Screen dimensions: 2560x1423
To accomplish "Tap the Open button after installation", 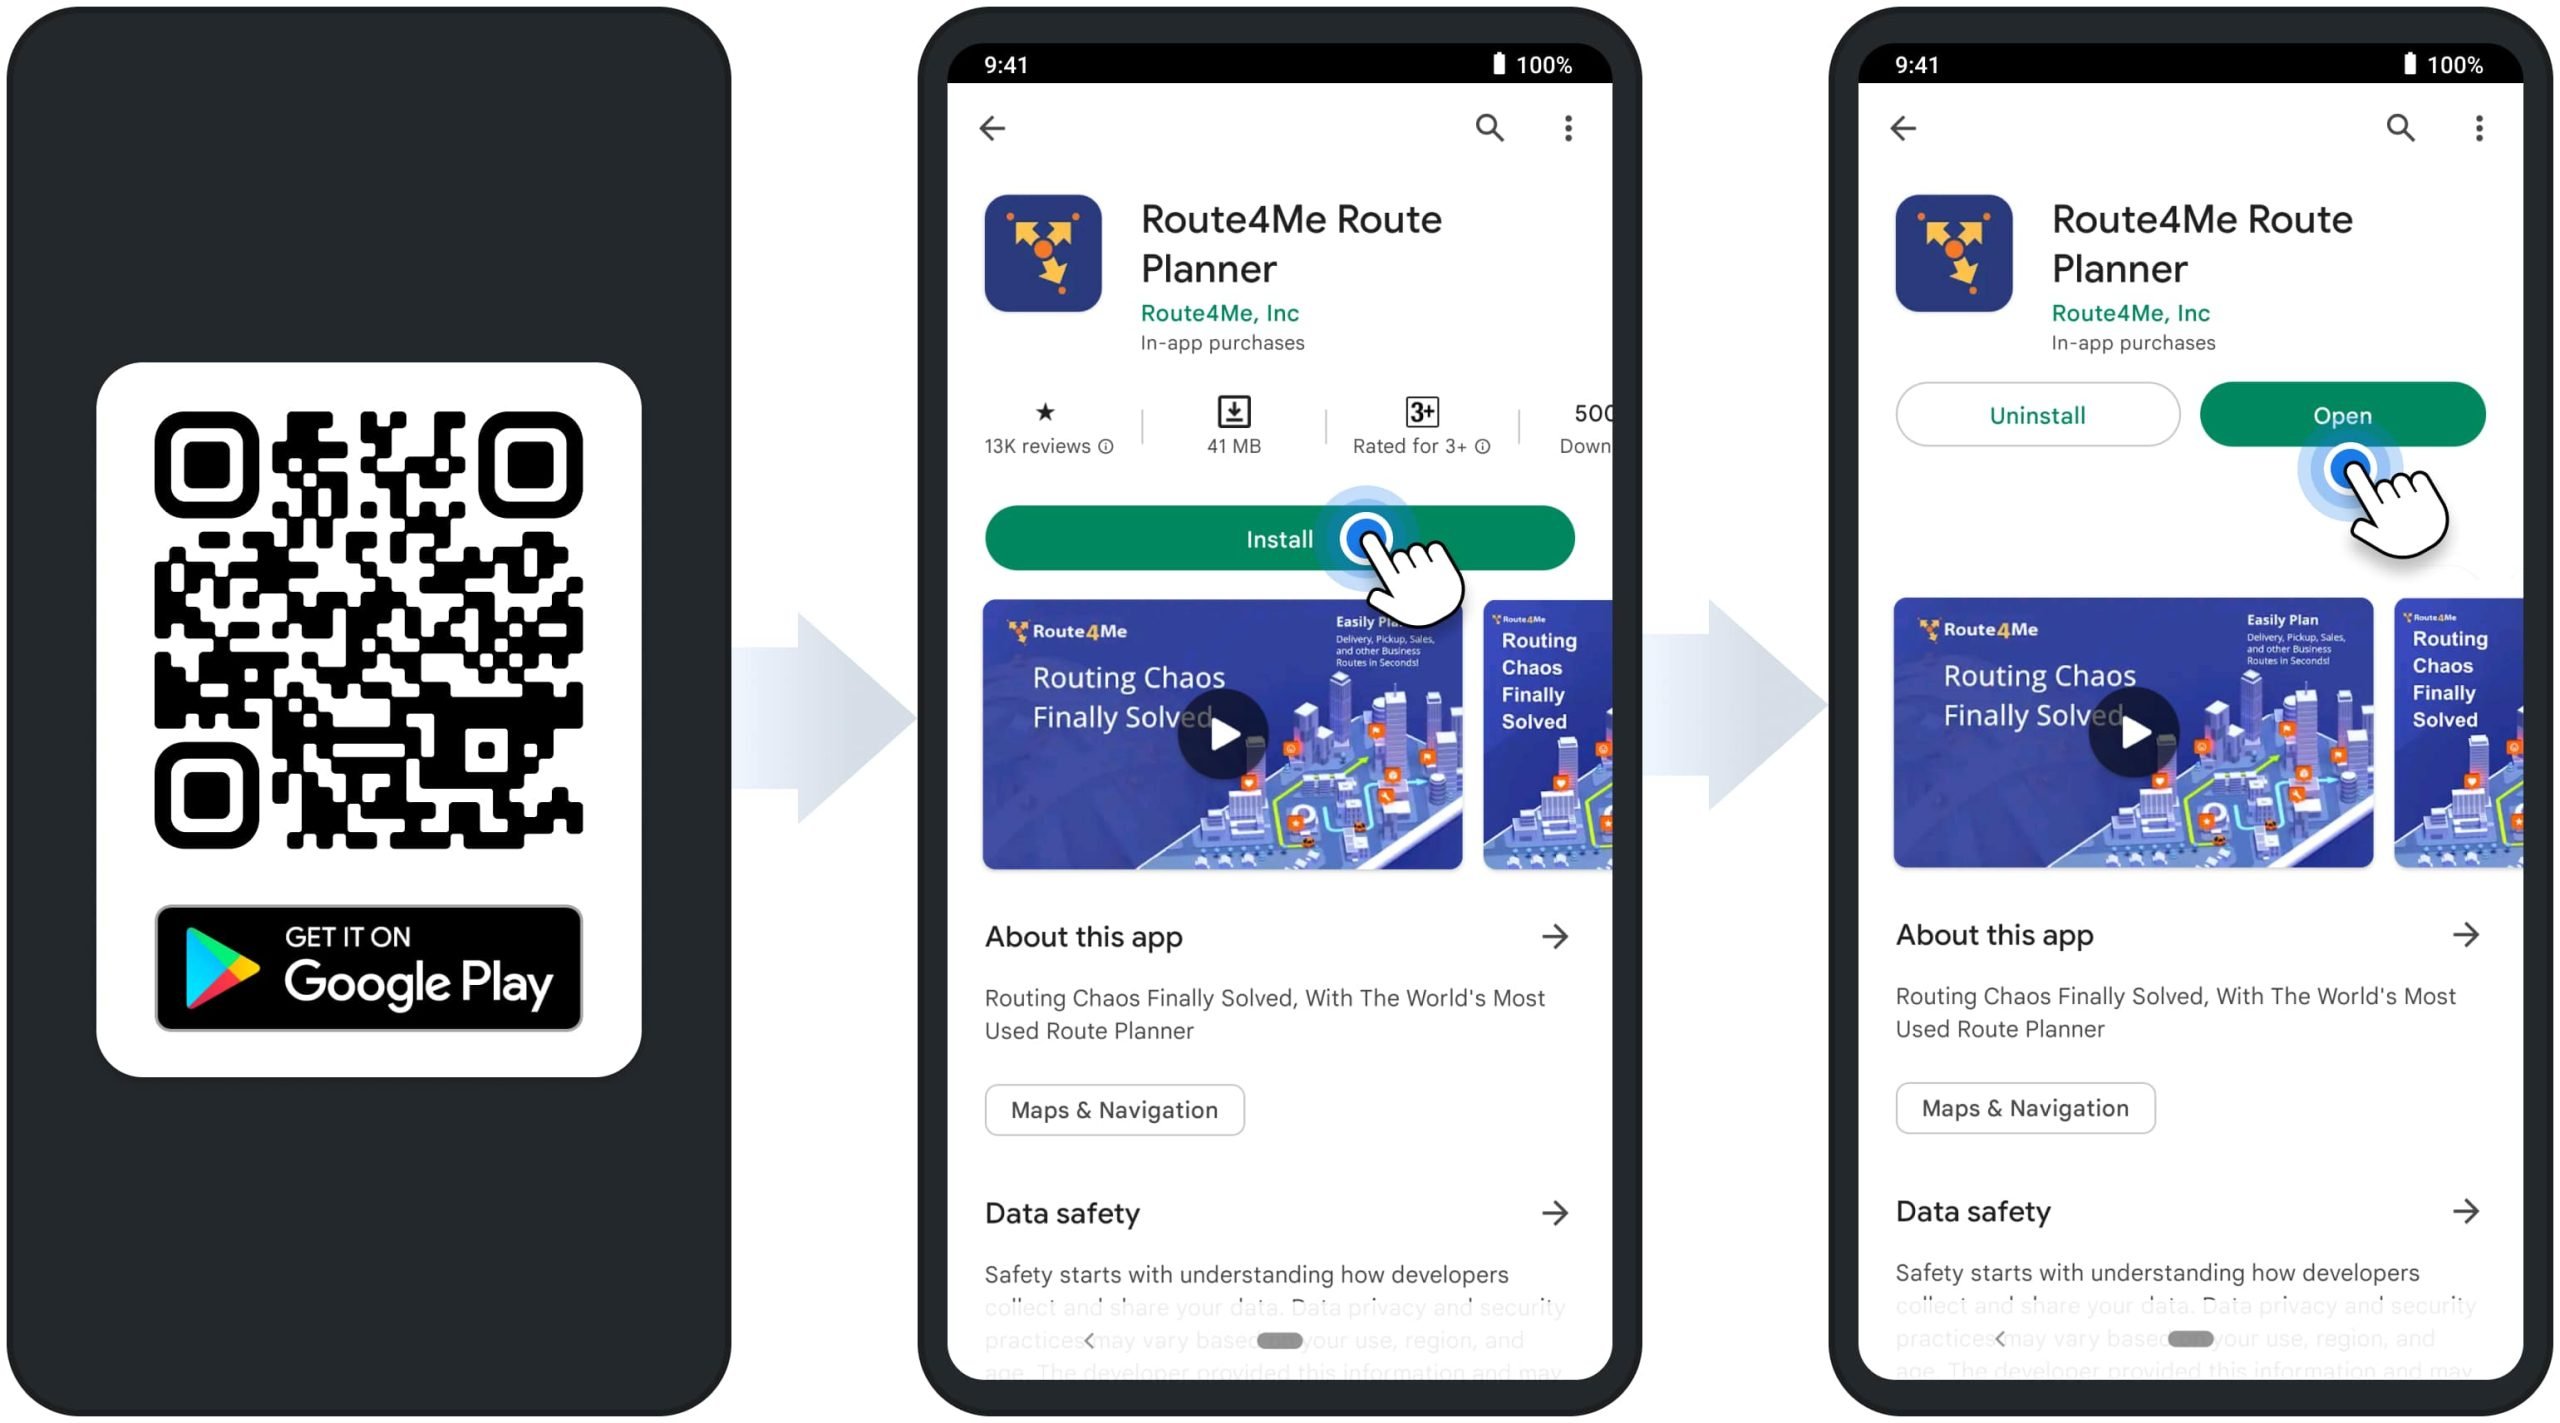I will (2341, 415).
